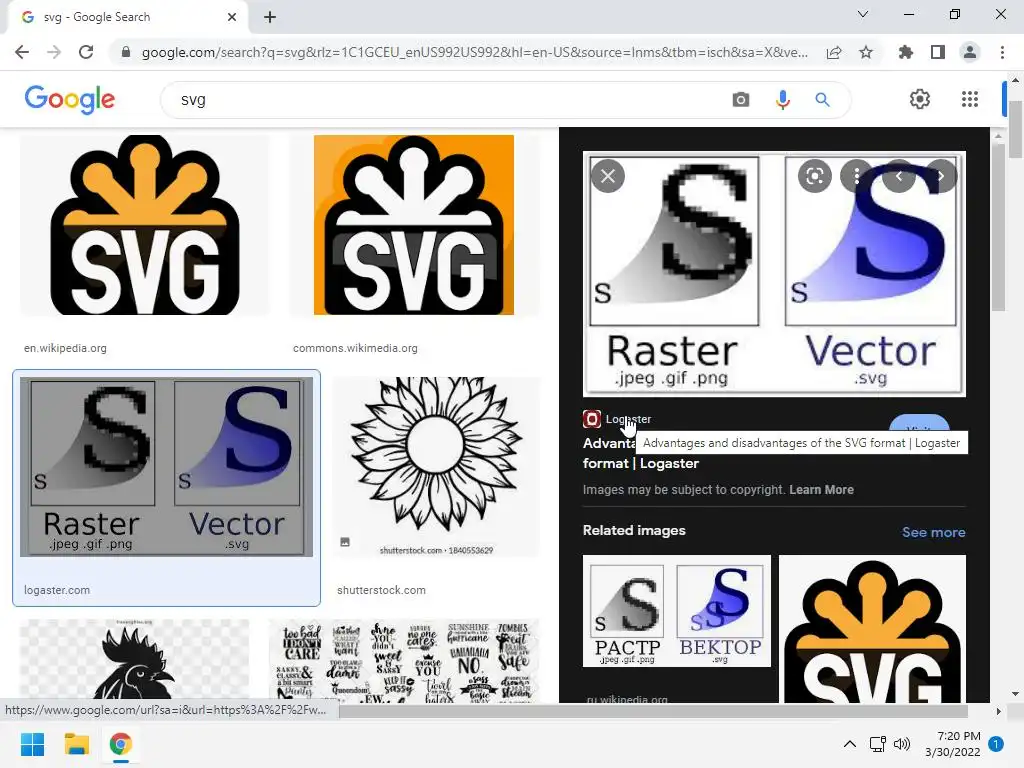Open the Logaster source link
Image resolution: width=1024 pixels, height=768 pixels.
point(628,419)
